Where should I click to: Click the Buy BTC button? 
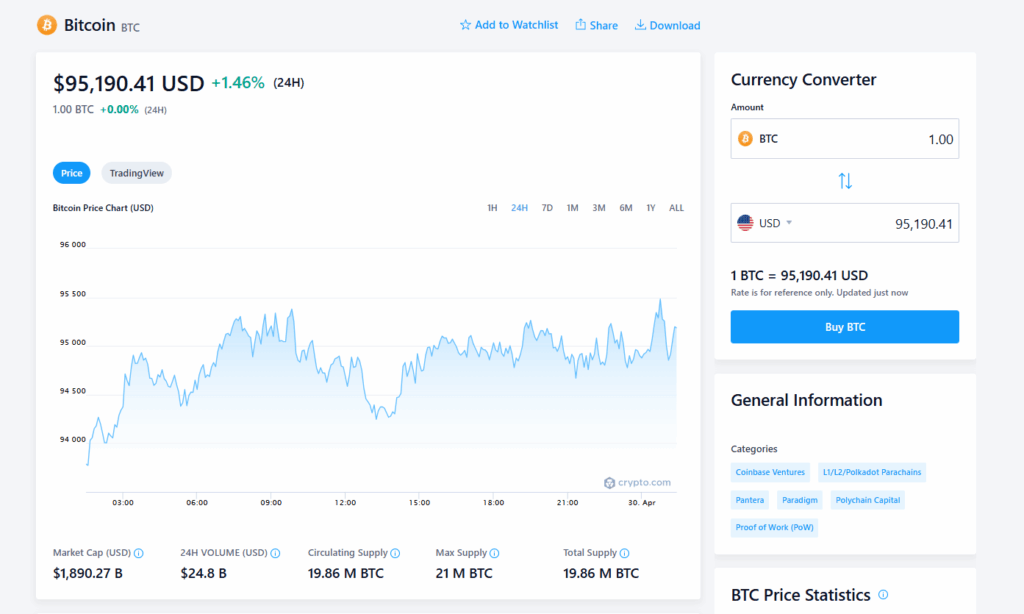844,327
